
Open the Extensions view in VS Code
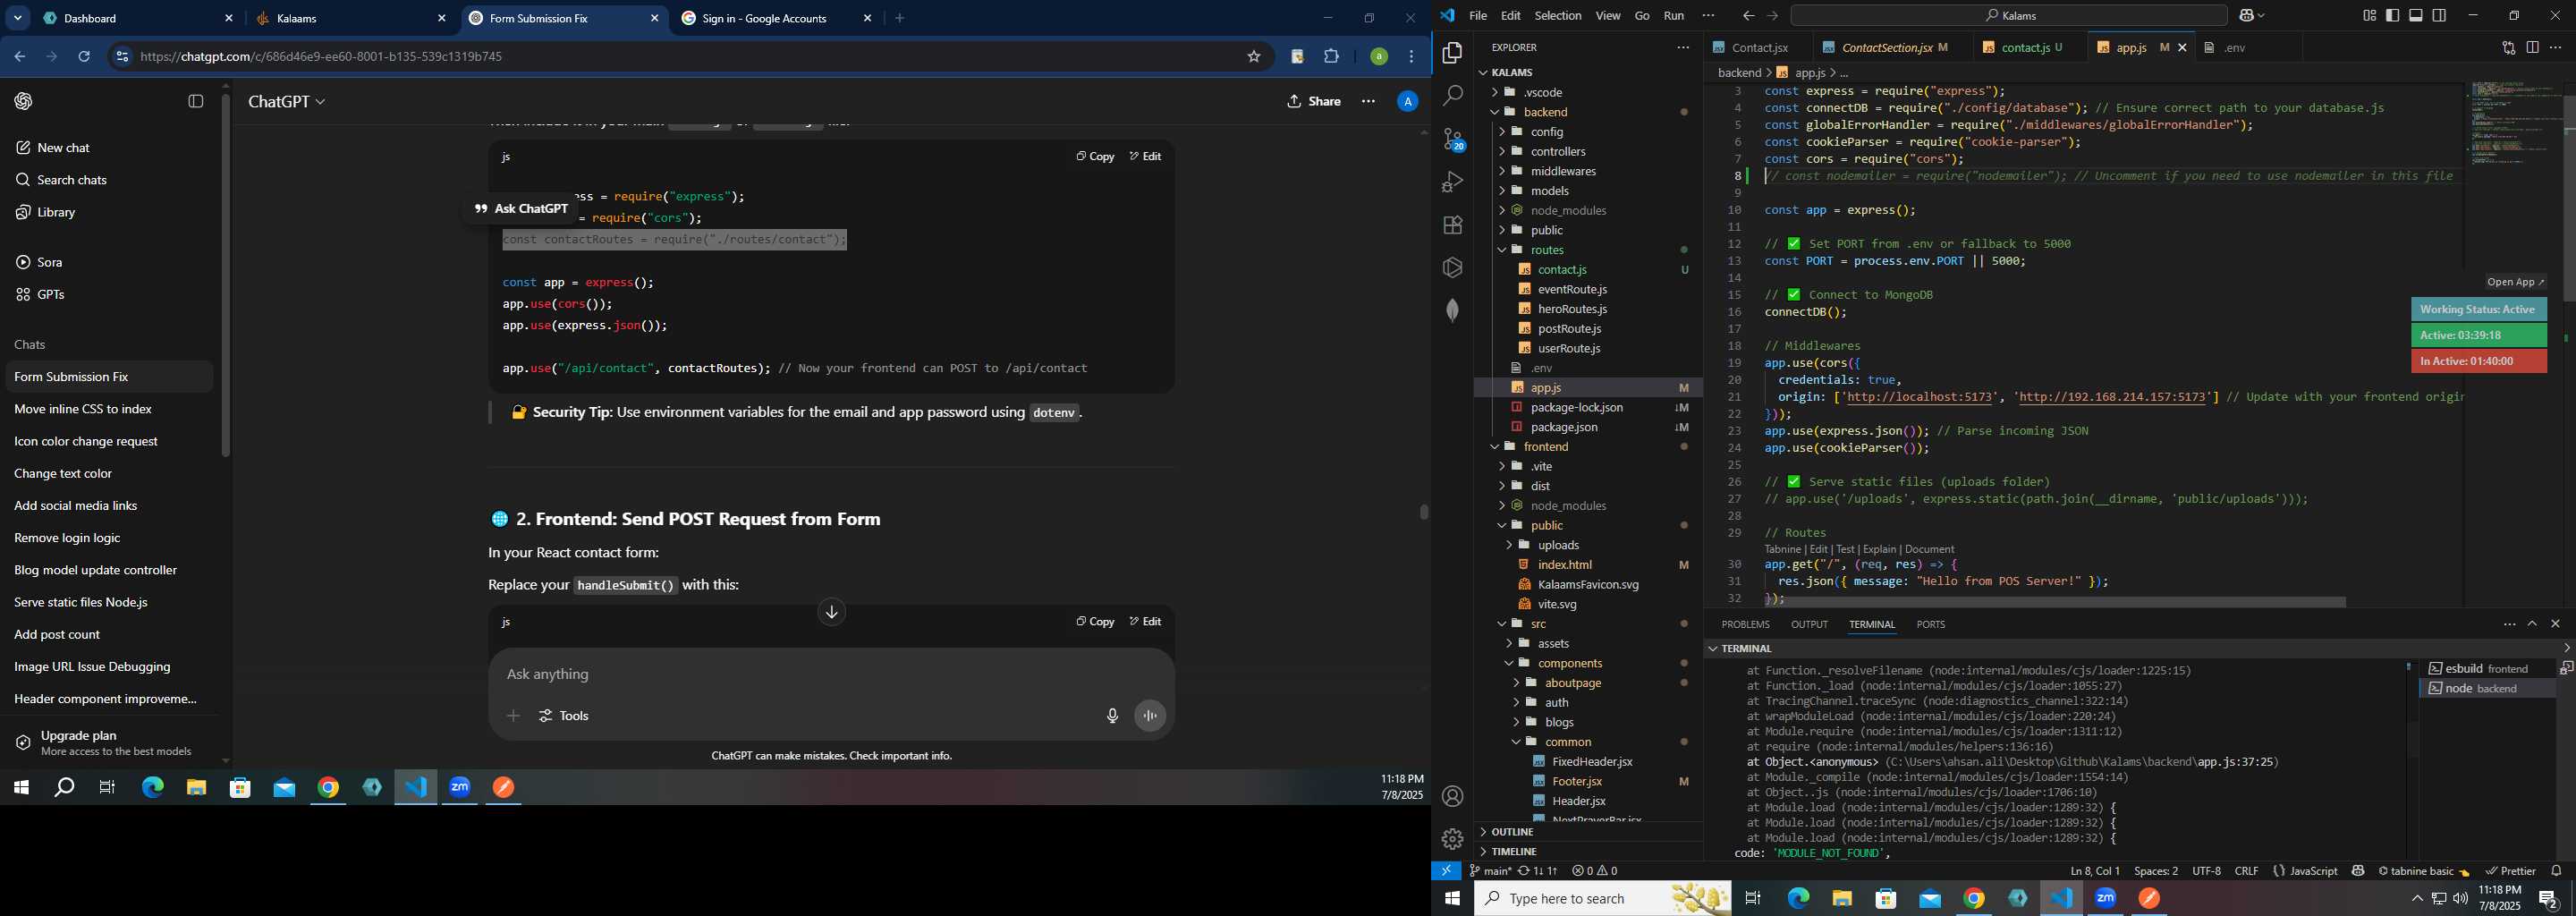[x=1452, y=225]
